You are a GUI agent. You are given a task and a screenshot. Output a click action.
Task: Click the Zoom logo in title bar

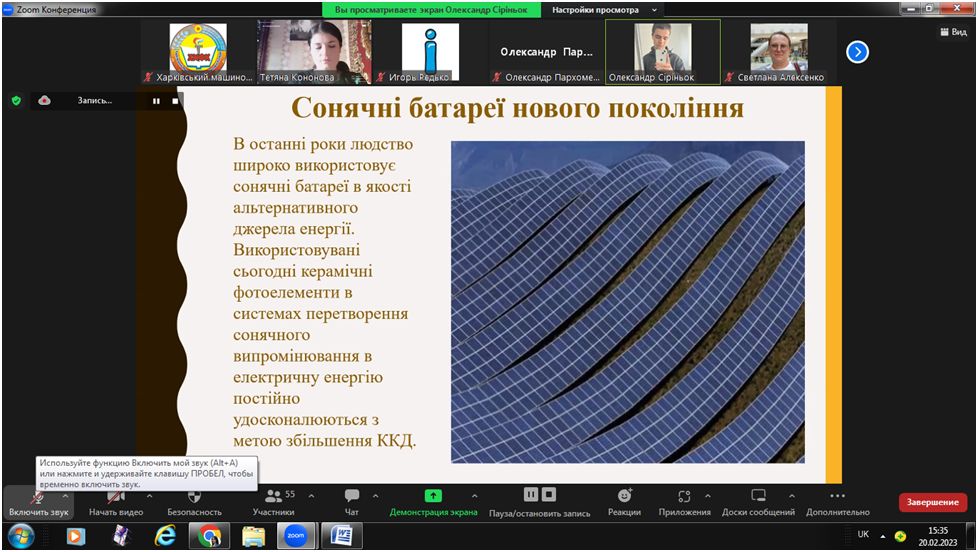pos(8,9)
